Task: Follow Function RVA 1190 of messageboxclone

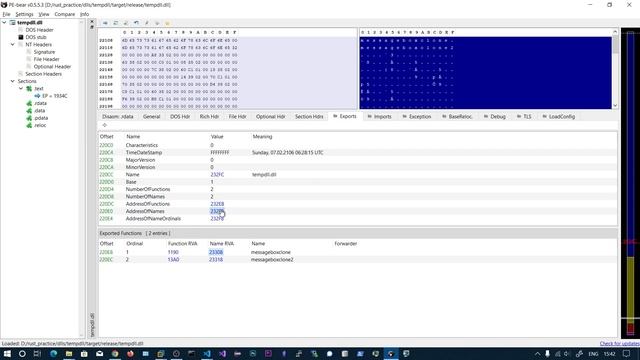Action: point(173,252)
